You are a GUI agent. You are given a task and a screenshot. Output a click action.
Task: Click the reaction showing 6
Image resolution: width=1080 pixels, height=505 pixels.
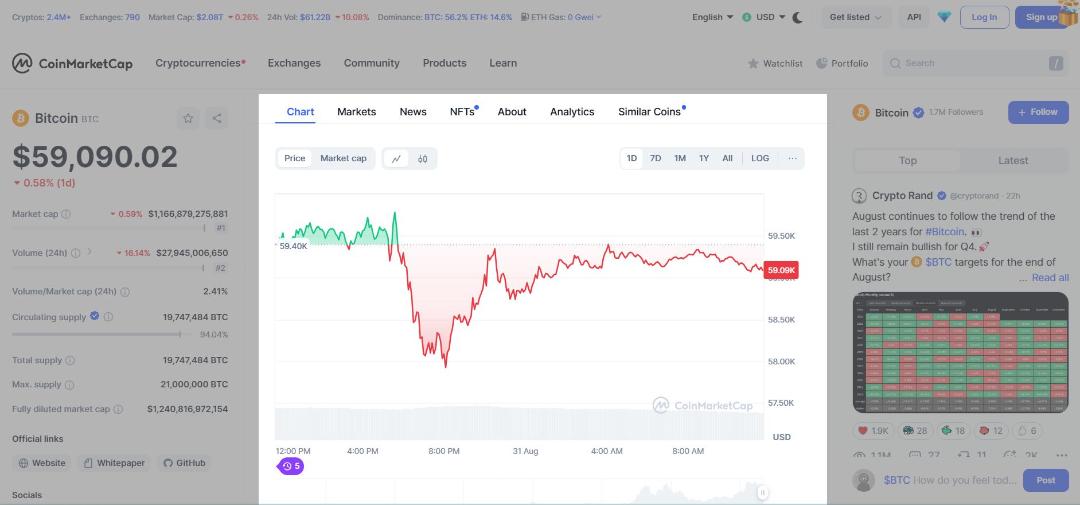click(x=1027, y=431)
